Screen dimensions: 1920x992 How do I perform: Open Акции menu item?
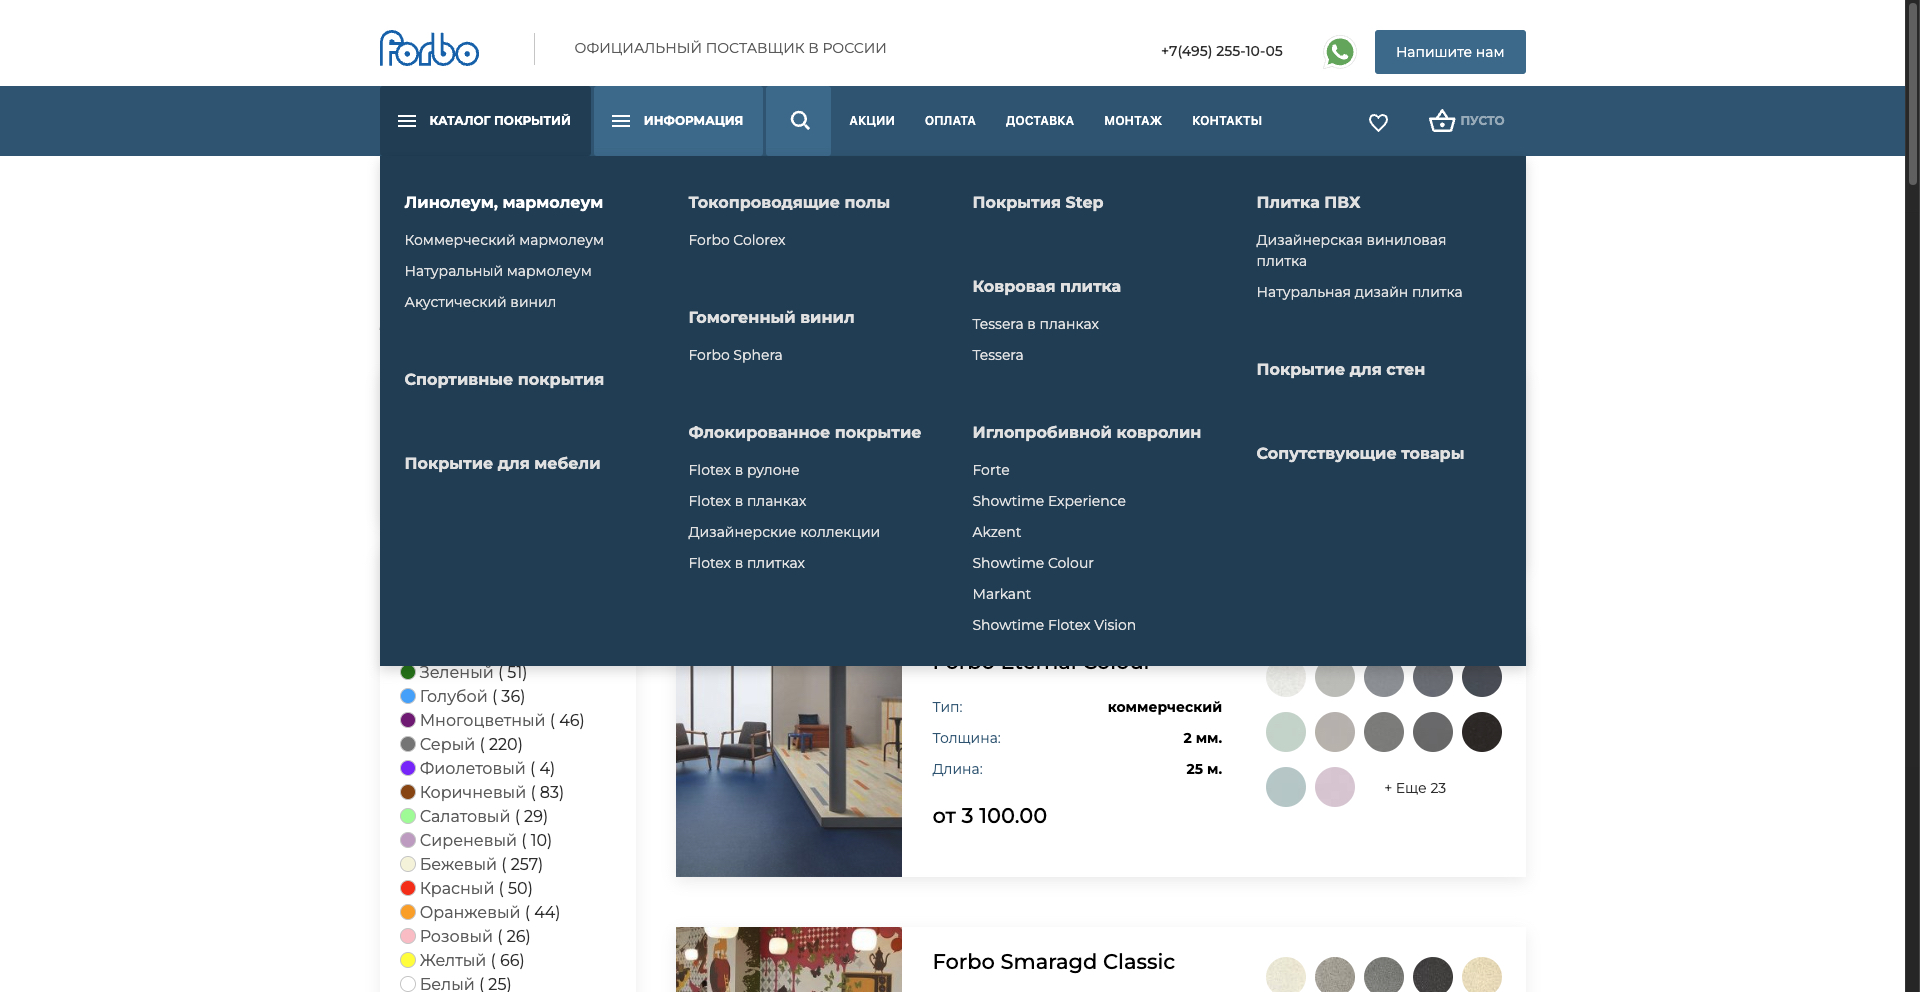click(872, 121)
